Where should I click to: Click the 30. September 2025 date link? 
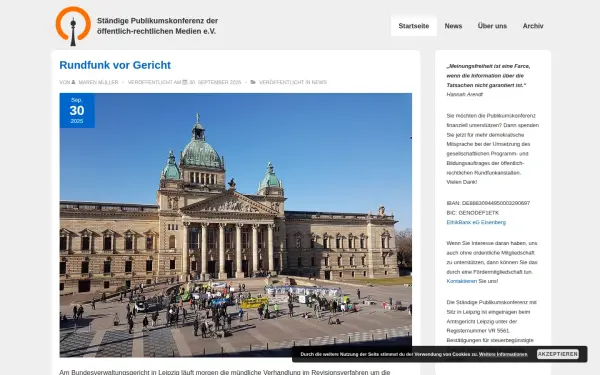(x=215, y=82)
